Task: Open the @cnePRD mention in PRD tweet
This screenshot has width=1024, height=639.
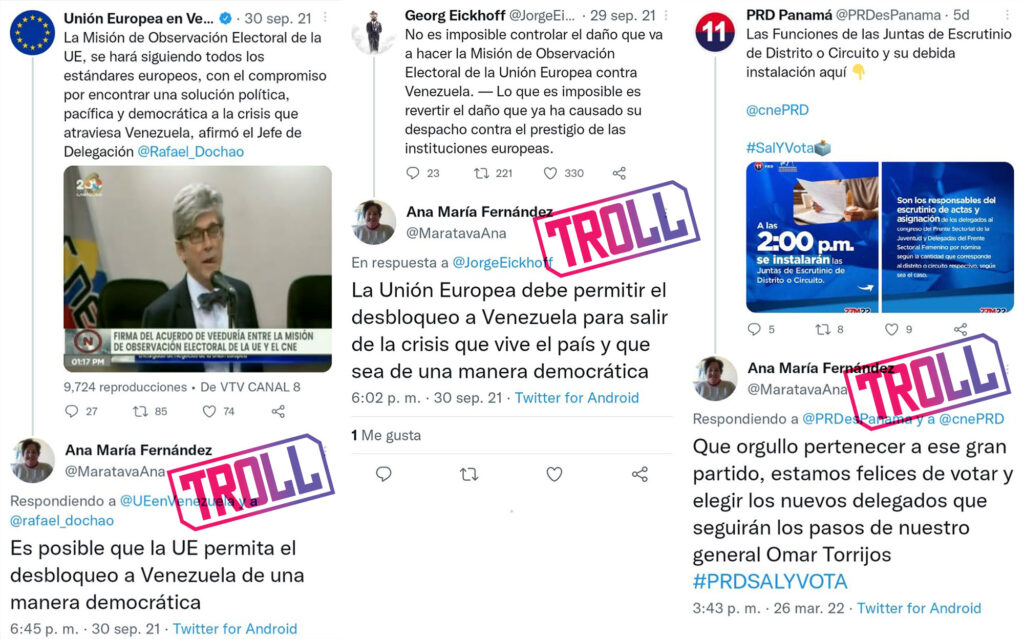Action: (777, 110)
